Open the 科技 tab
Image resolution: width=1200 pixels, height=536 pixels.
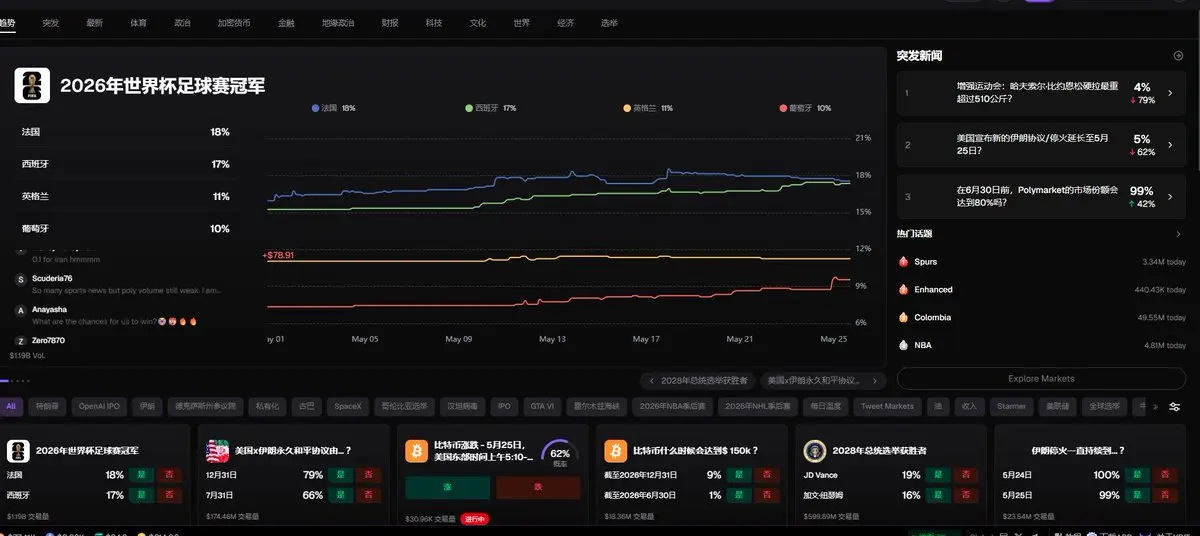pyautogui.click(x=433, y=22)
